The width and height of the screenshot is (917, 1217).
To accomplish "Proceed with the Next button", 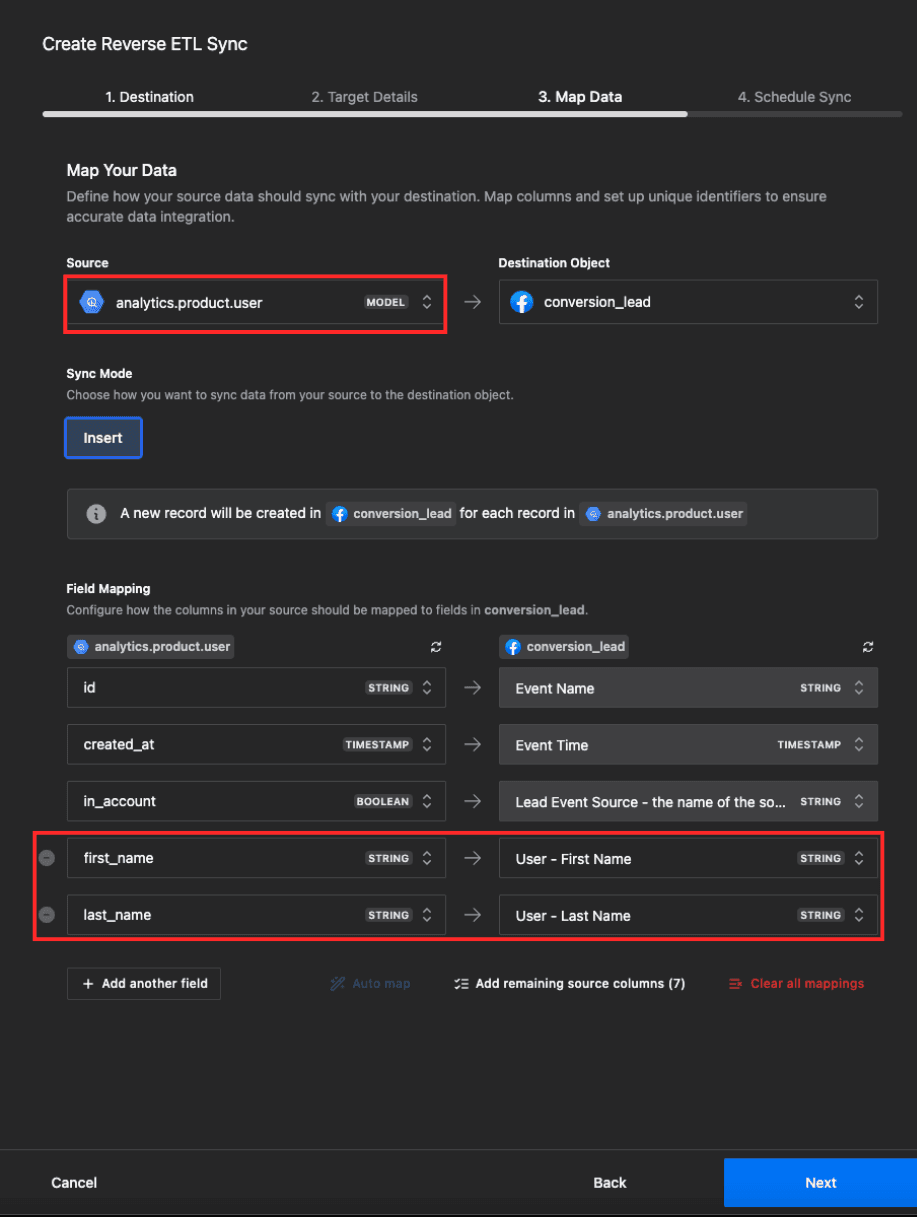I will [822, 1182].
